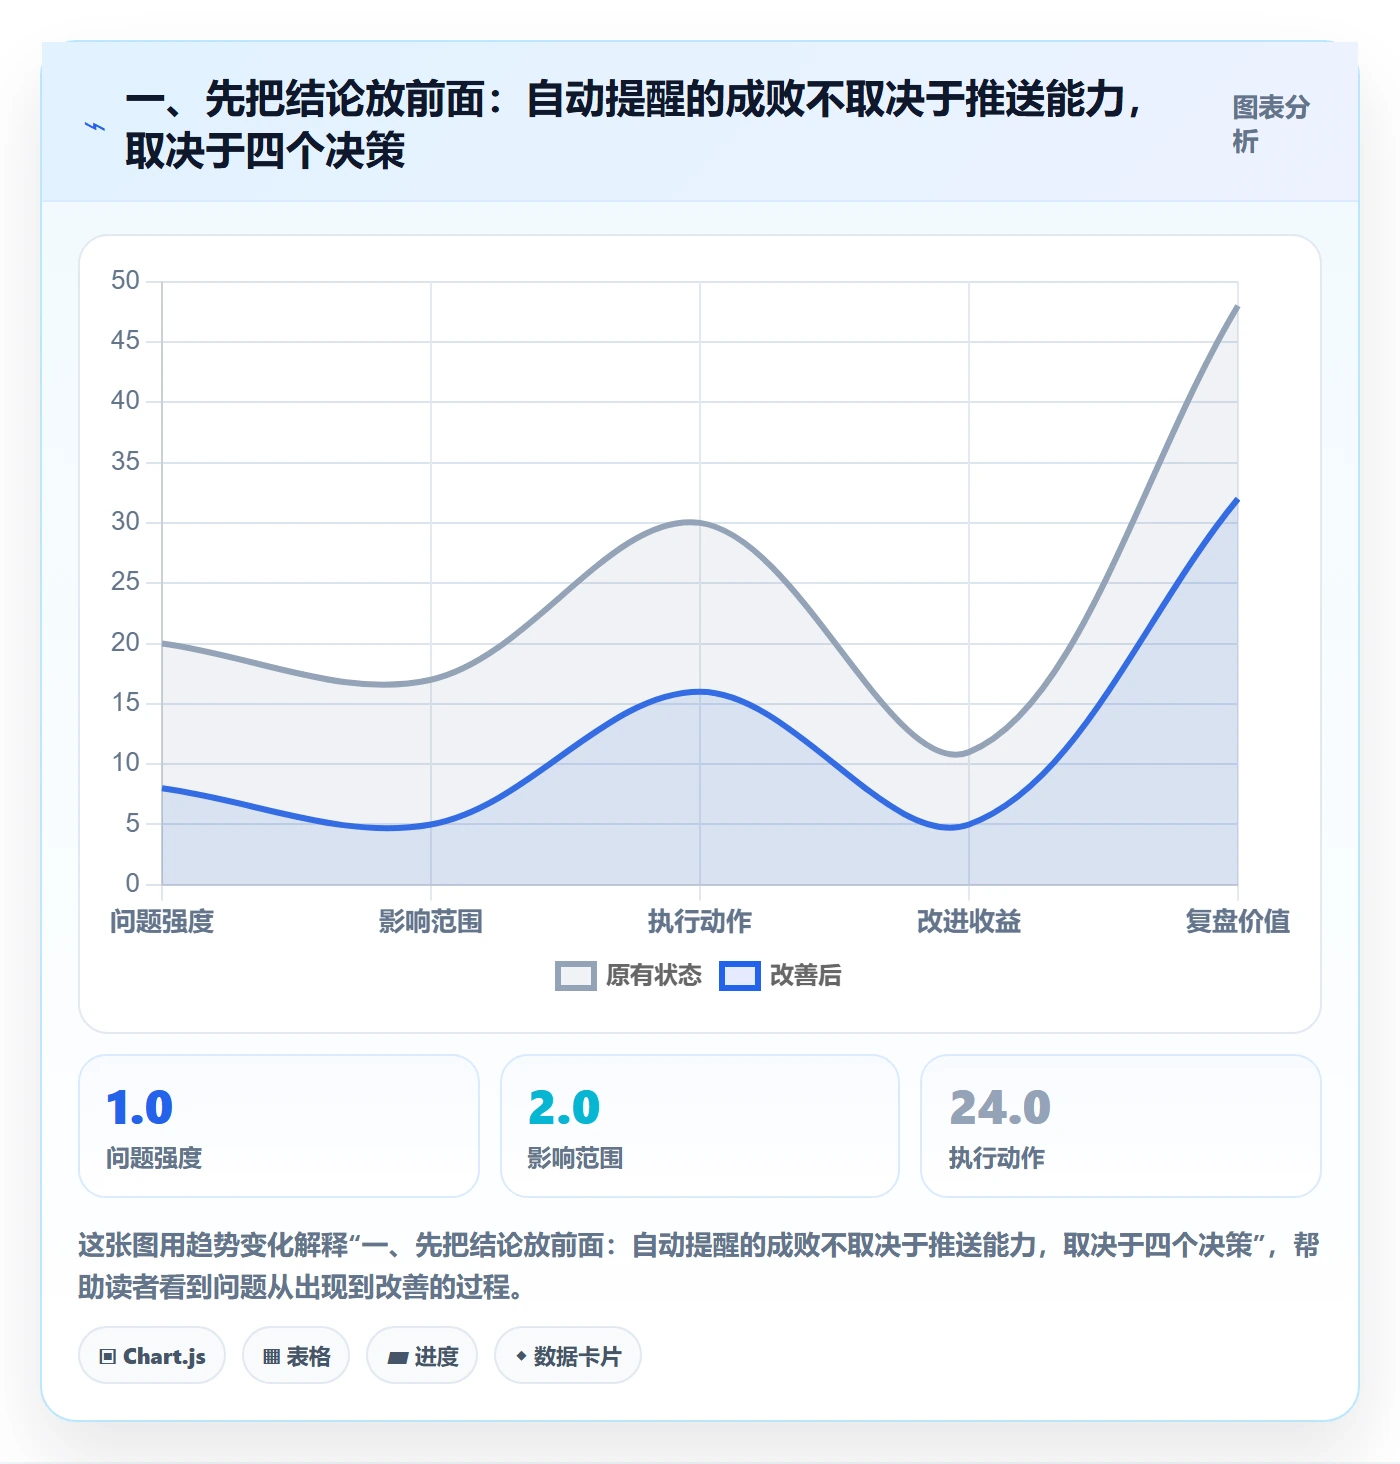
Task: Click the blue 改善后 legend color box
Action: (x=740, y=976)
